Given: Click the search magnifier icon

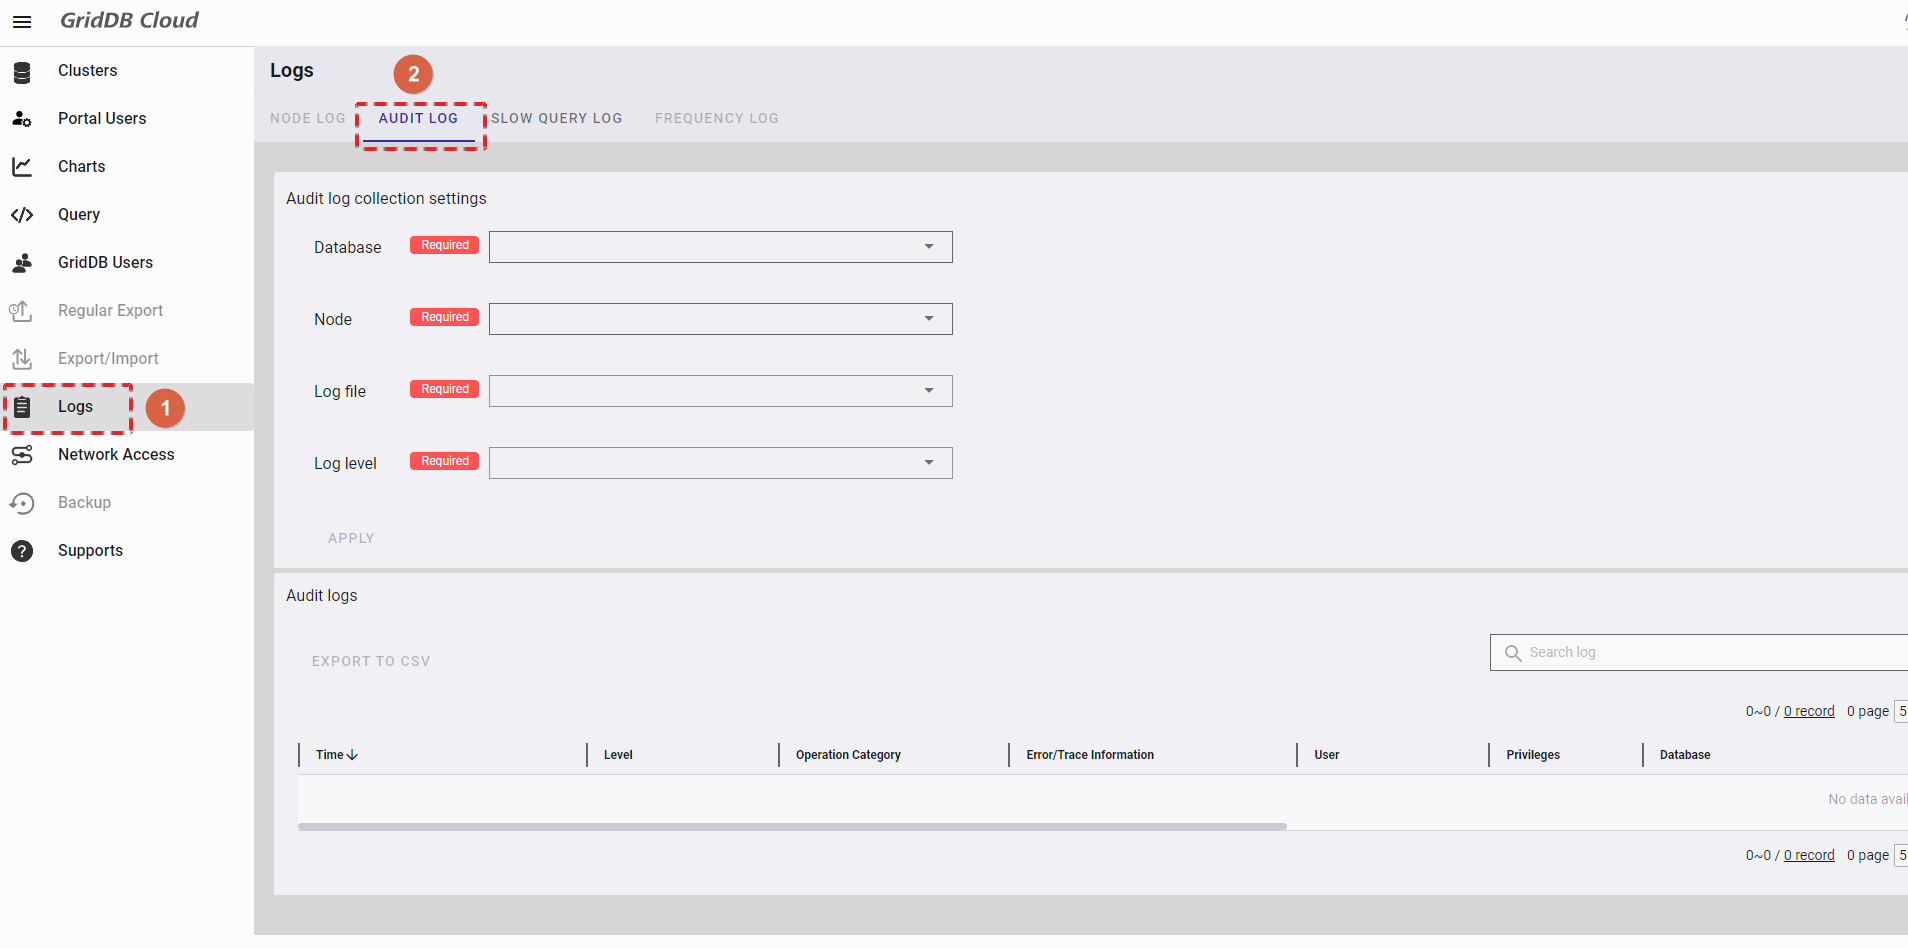Looking at the screenshot, I should (x=1513, y=653).
